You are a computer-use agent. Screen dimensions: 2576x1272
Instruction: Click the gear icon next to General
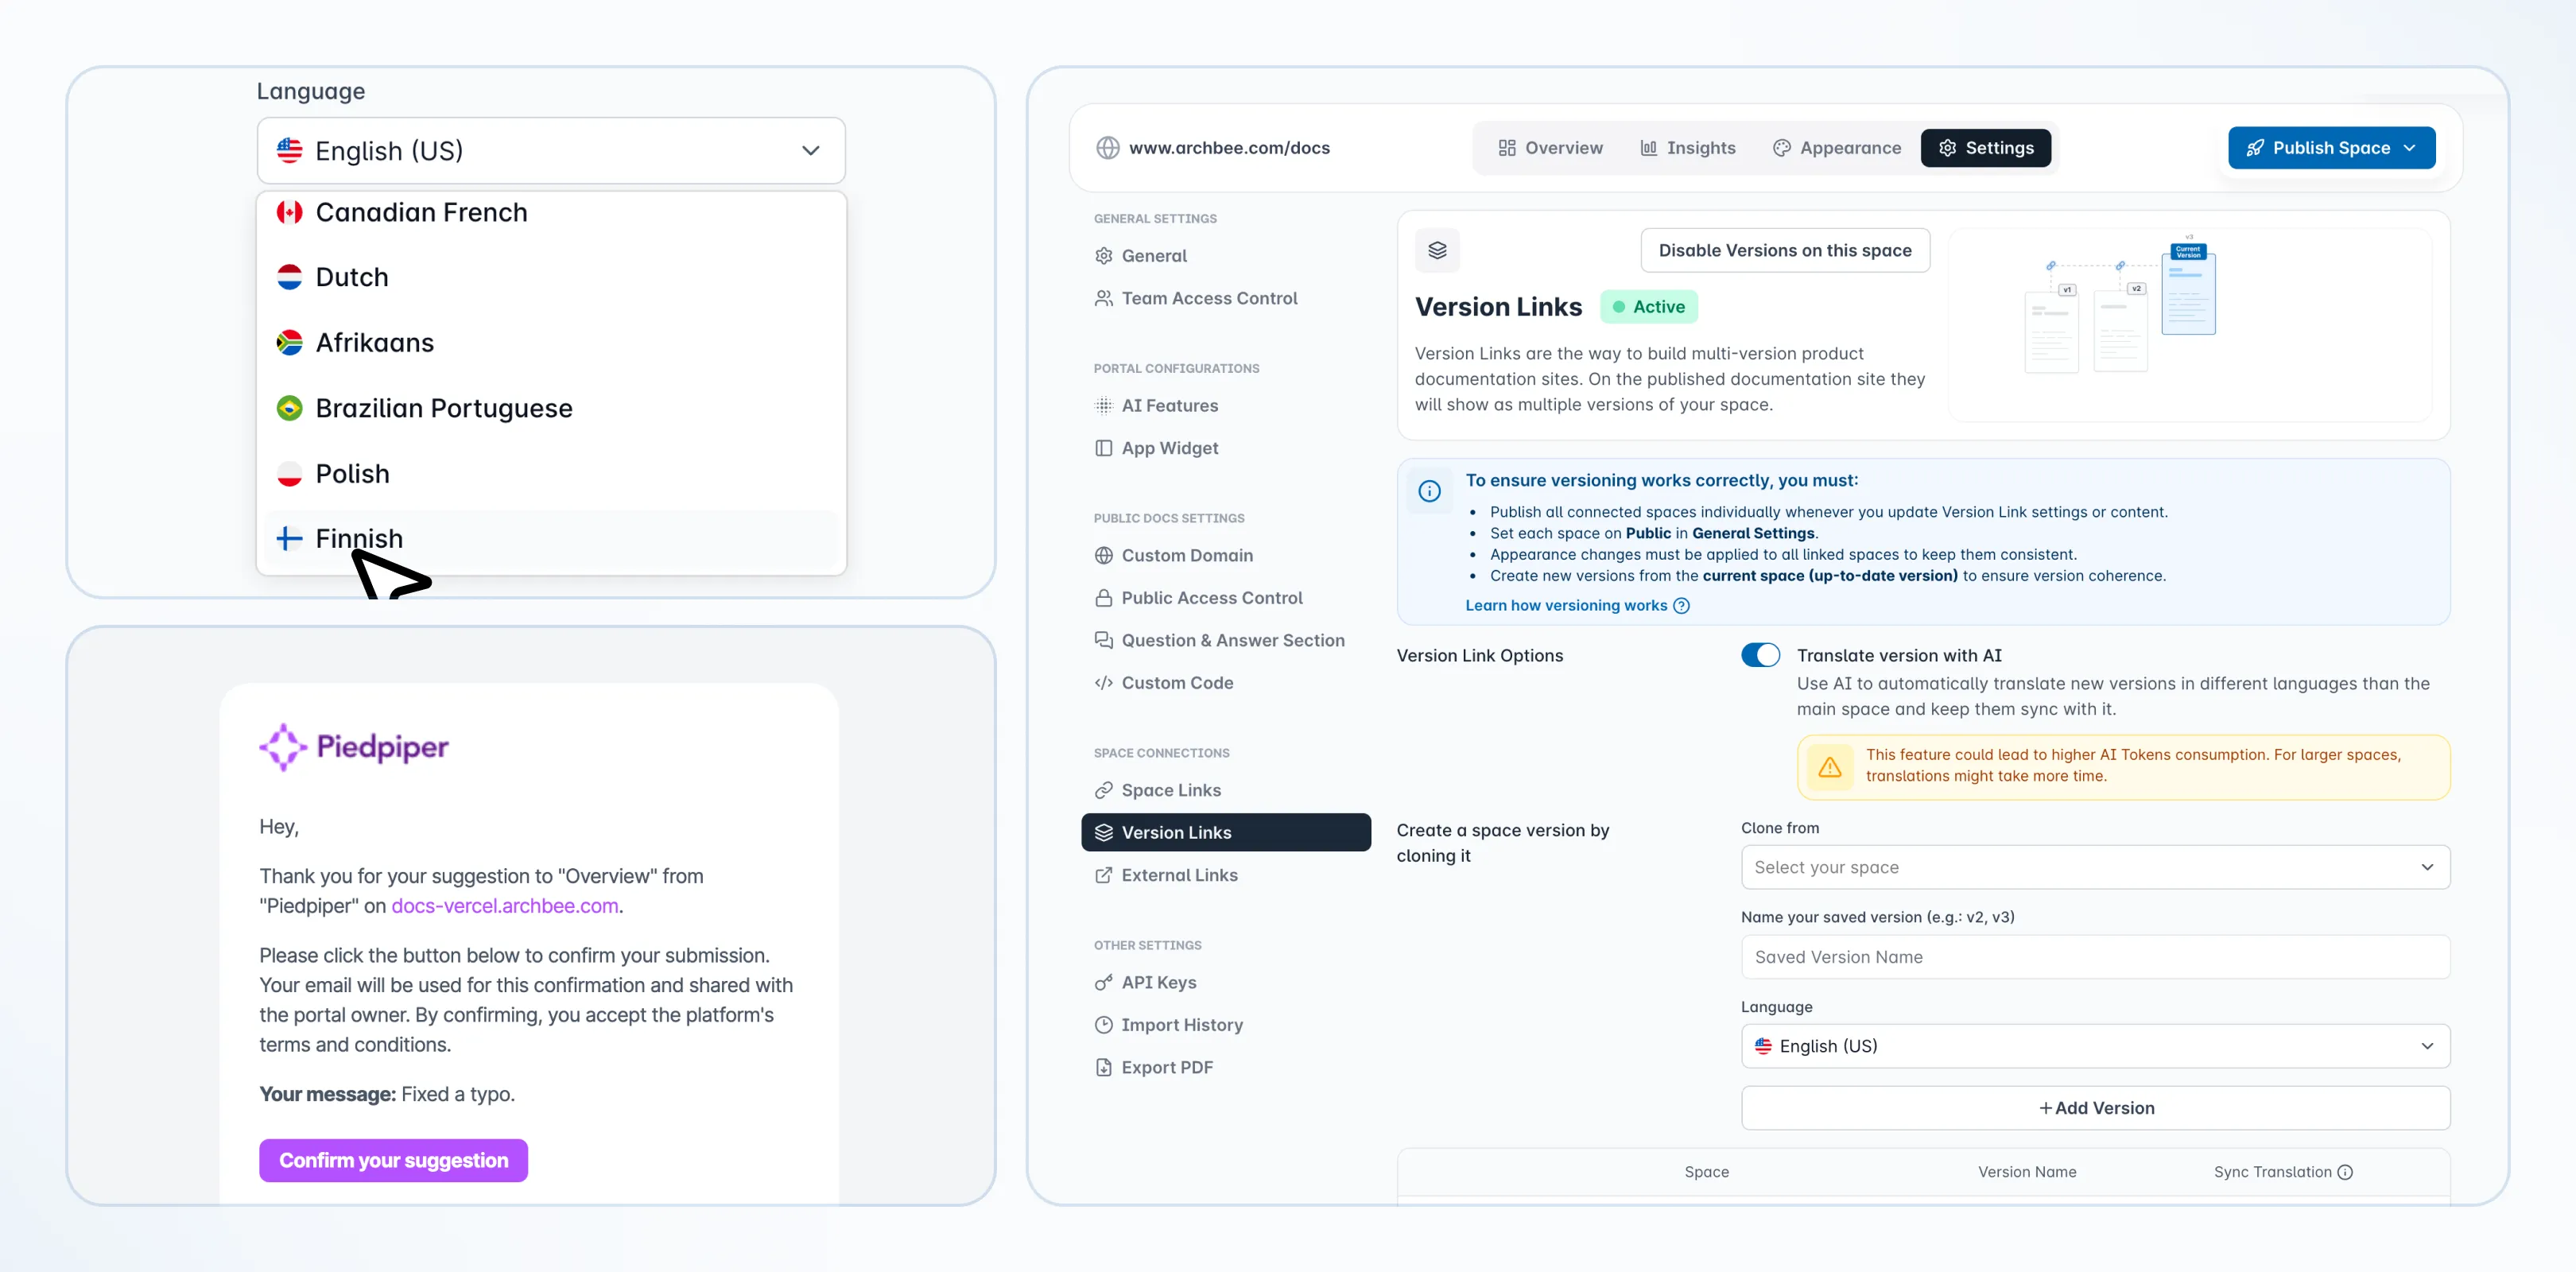point(1103,256)
